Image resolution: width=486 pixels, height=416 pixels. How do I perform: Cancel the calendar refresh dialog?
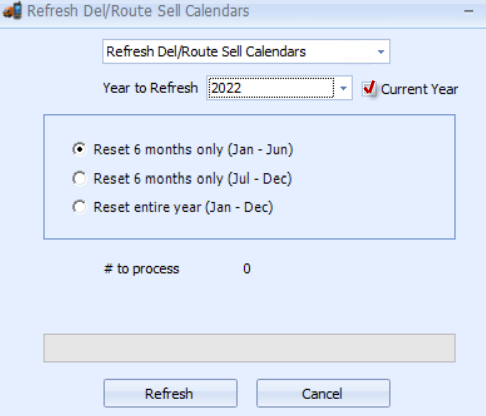click(323, 393)
